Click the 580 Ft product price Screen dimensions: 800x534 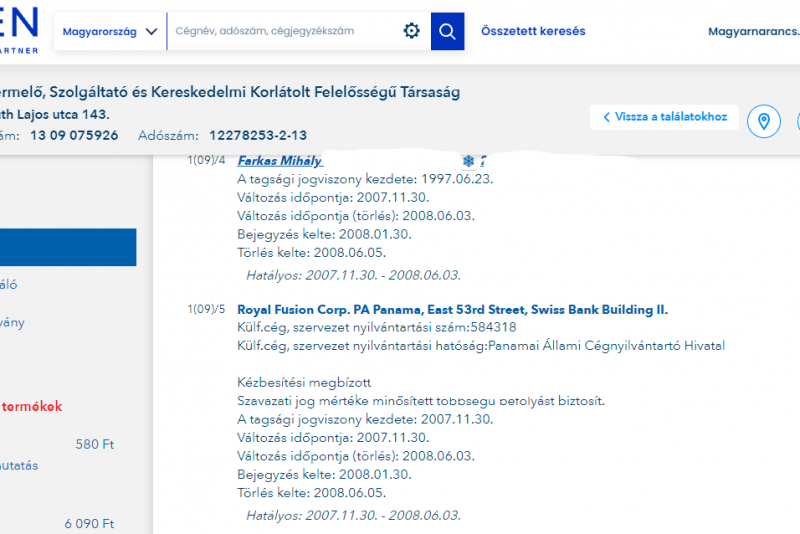(95, 444)
